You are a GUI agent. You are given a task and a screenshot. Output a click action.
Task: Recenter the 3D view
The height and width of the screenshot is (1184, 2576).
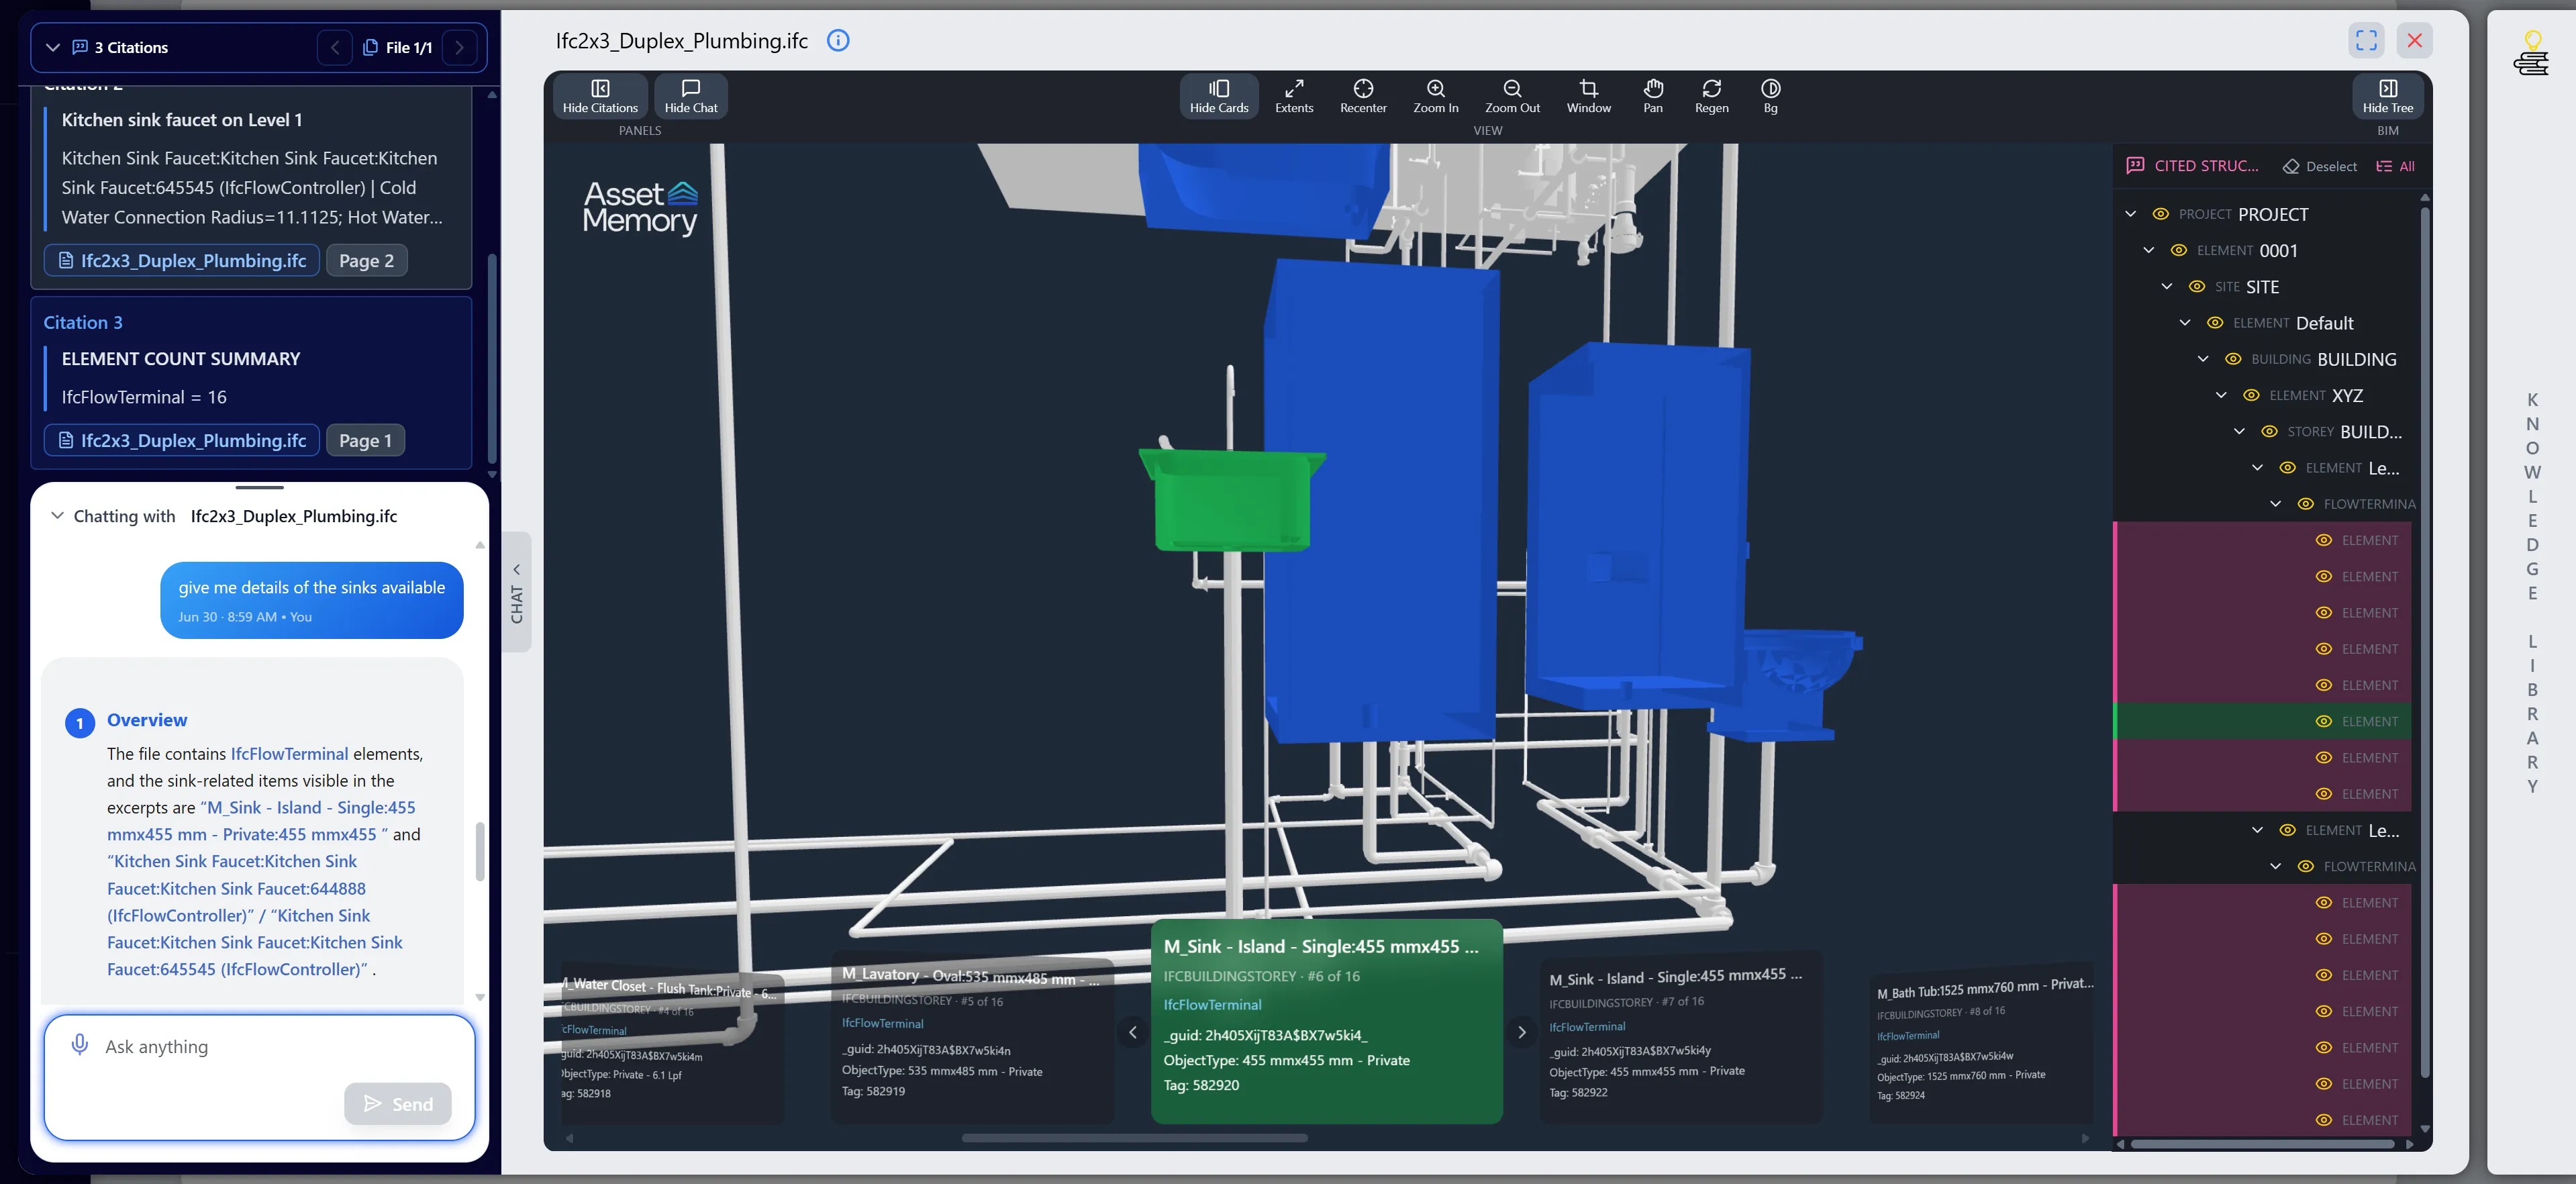coord(1363,96)
